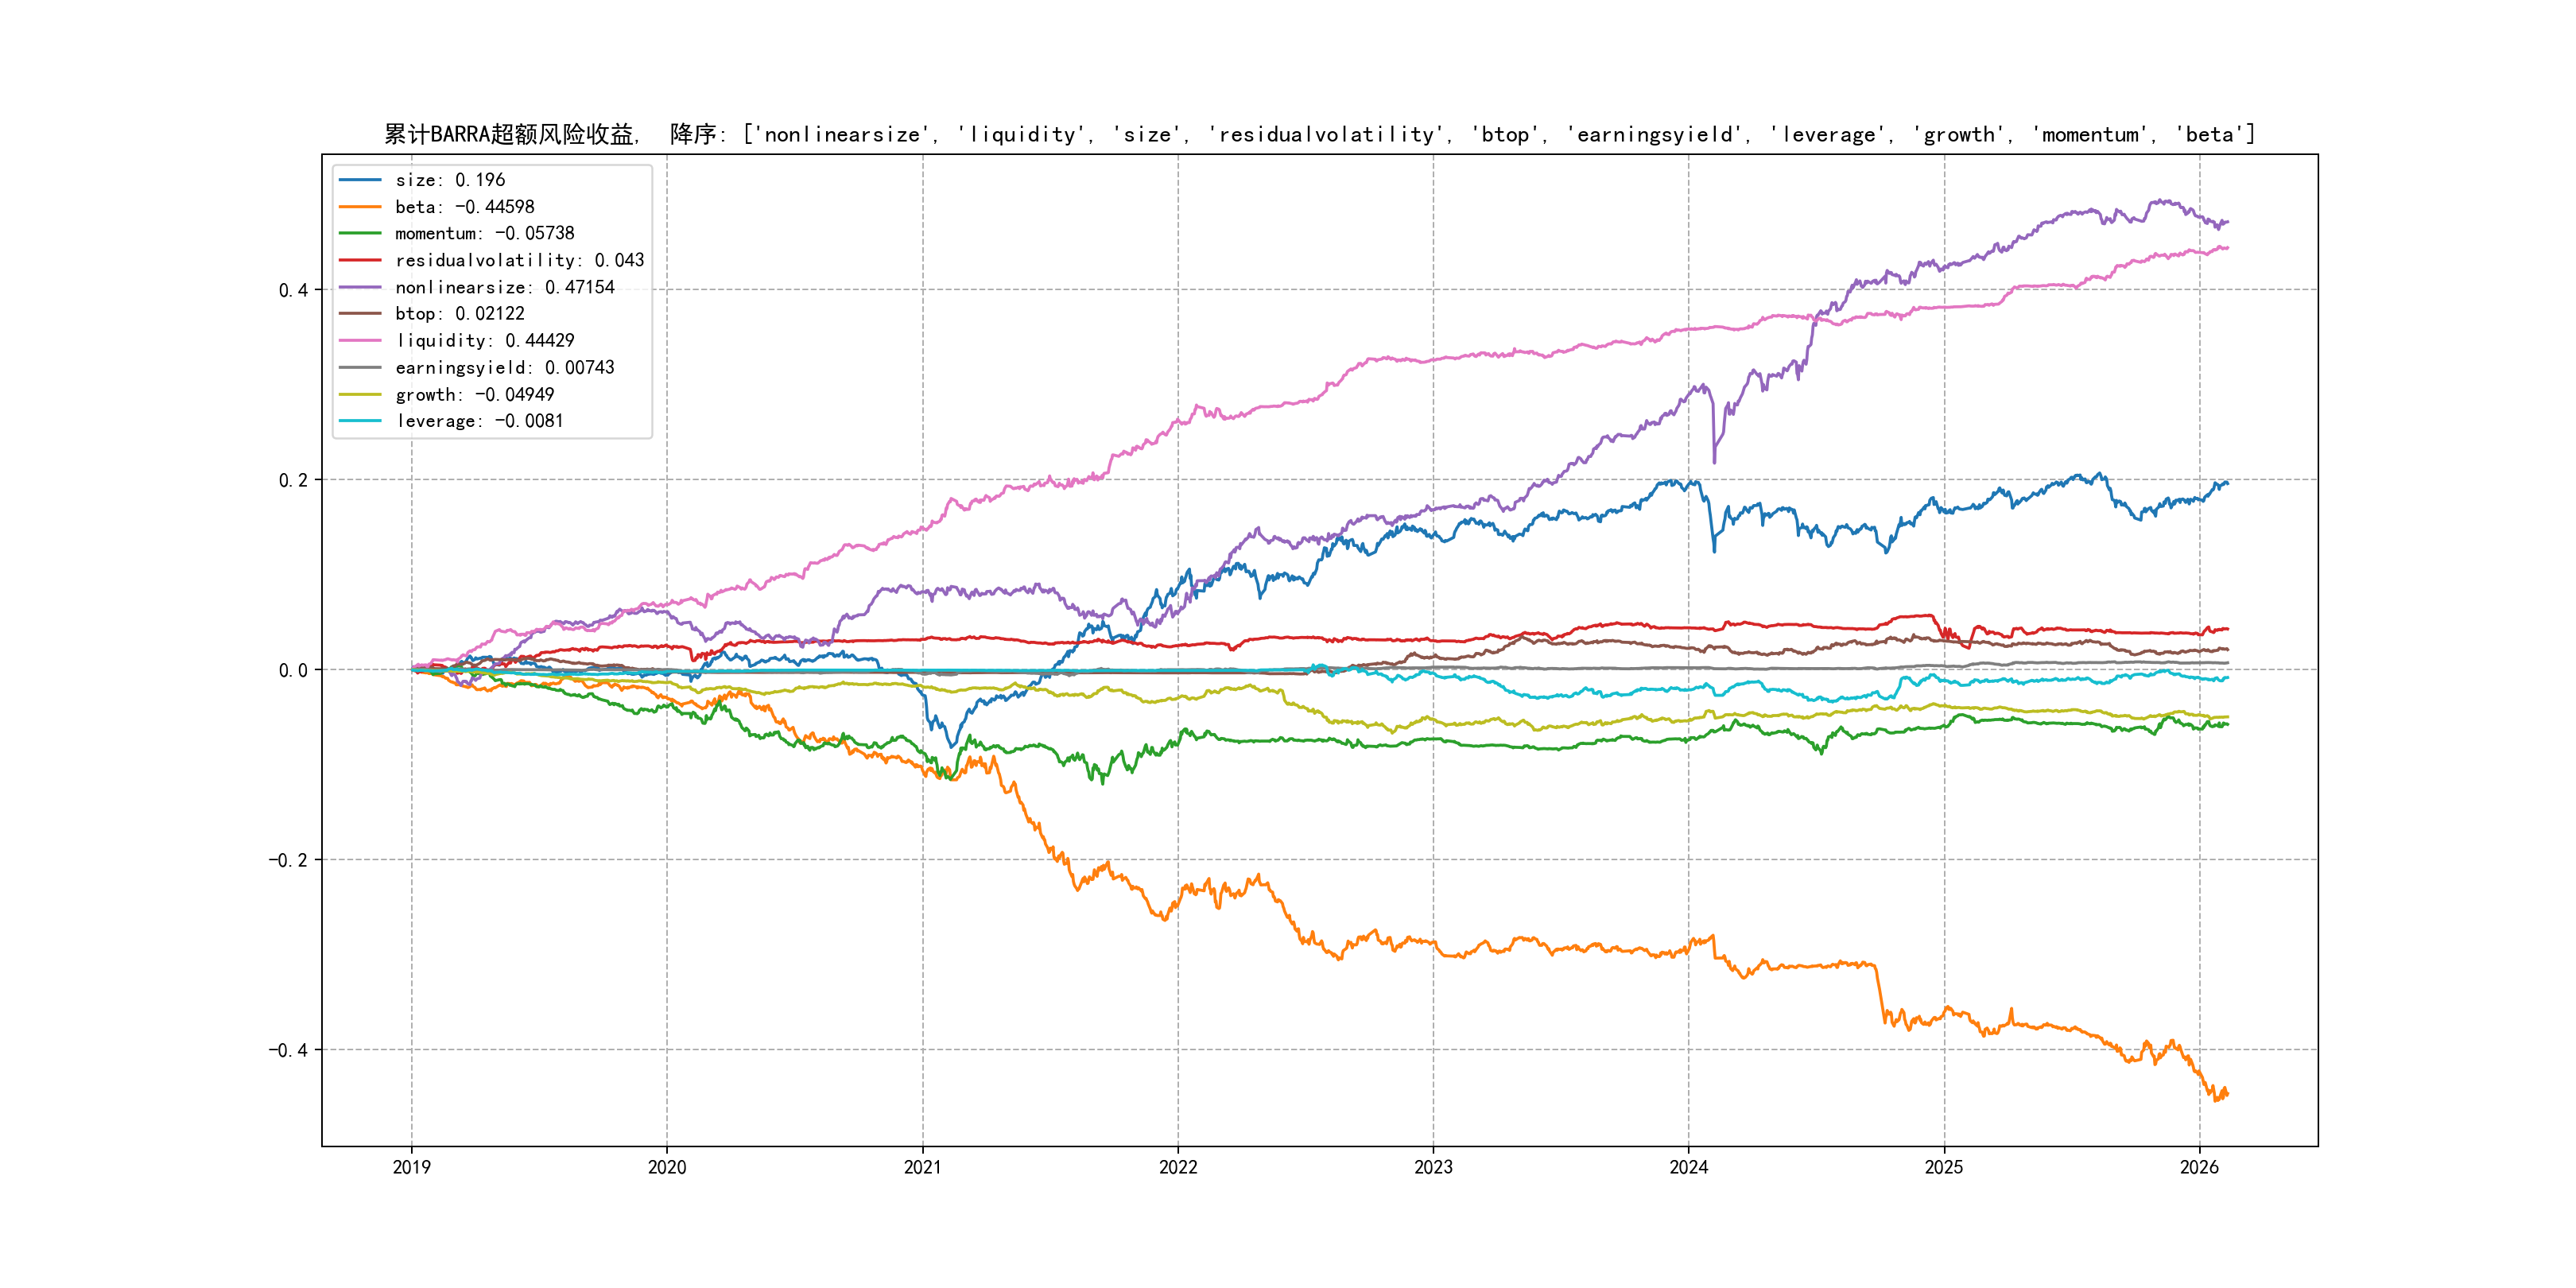Screen dimensions: 2576x1288
Task: Click the 2022 x-axis tick label
Action: point(1178,1167)
